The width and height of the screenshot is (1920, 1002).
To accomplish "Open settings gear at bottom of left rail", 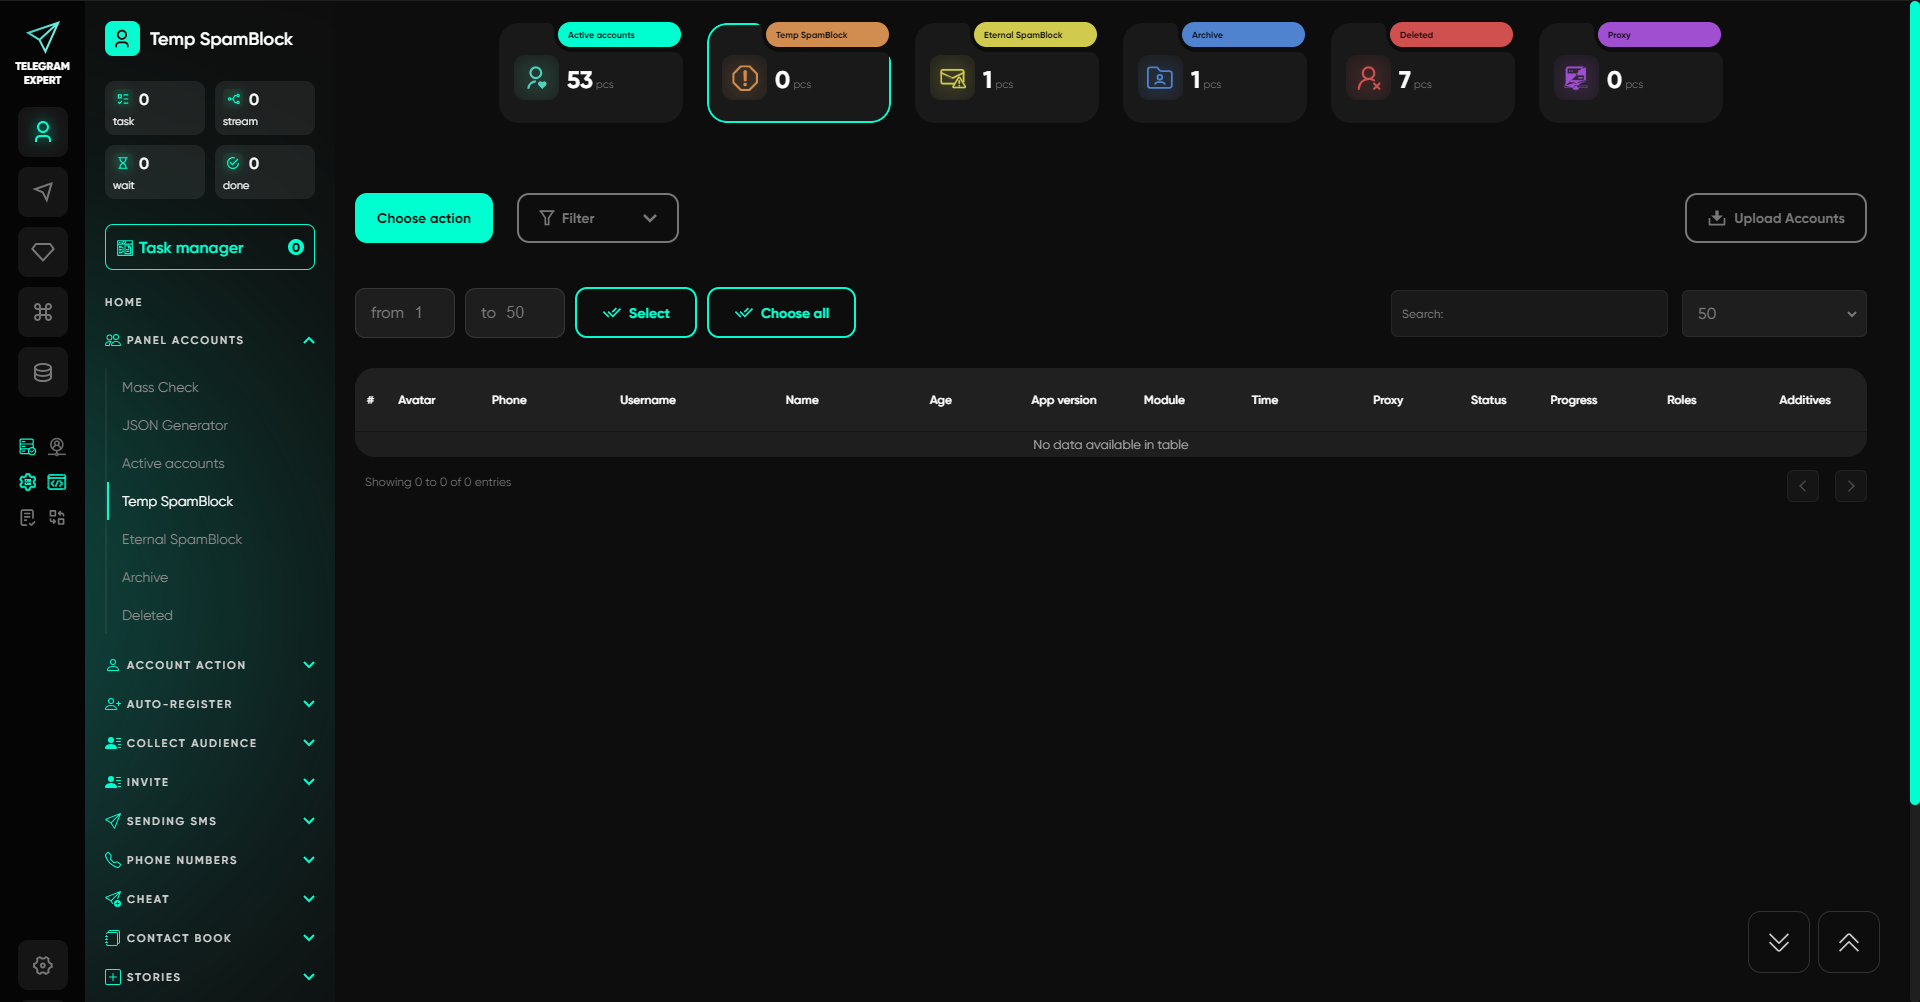I will point(43,965).
